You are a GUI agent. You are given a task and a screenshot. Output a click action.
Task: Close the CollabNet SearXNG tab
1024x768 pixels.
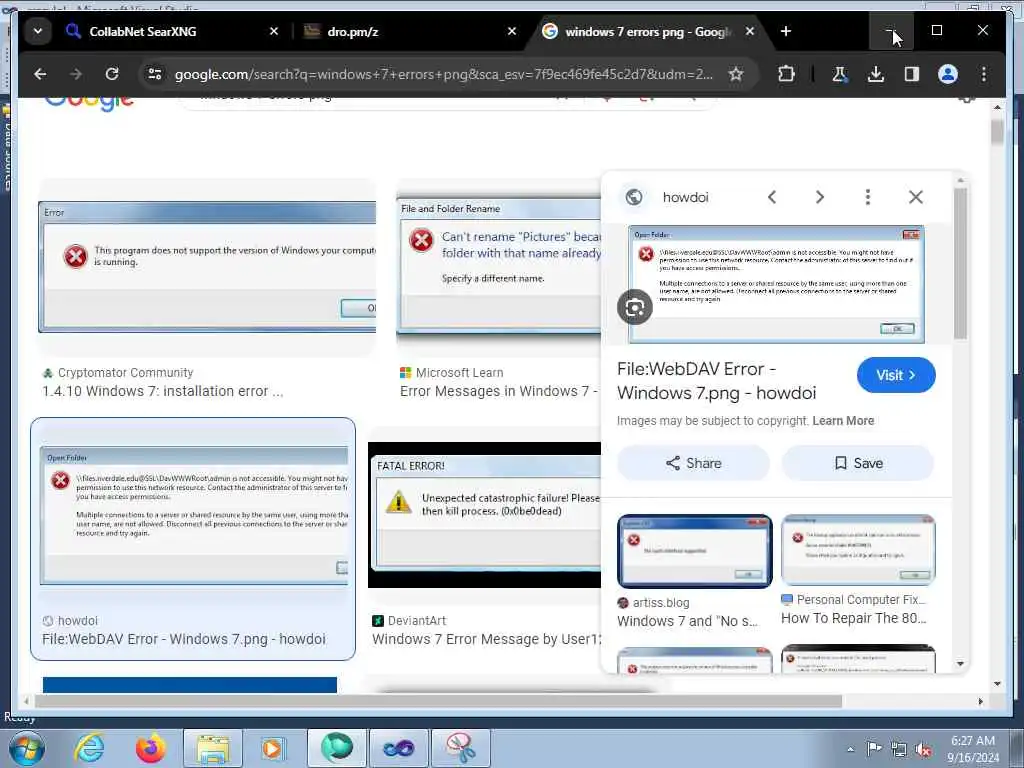274,31
